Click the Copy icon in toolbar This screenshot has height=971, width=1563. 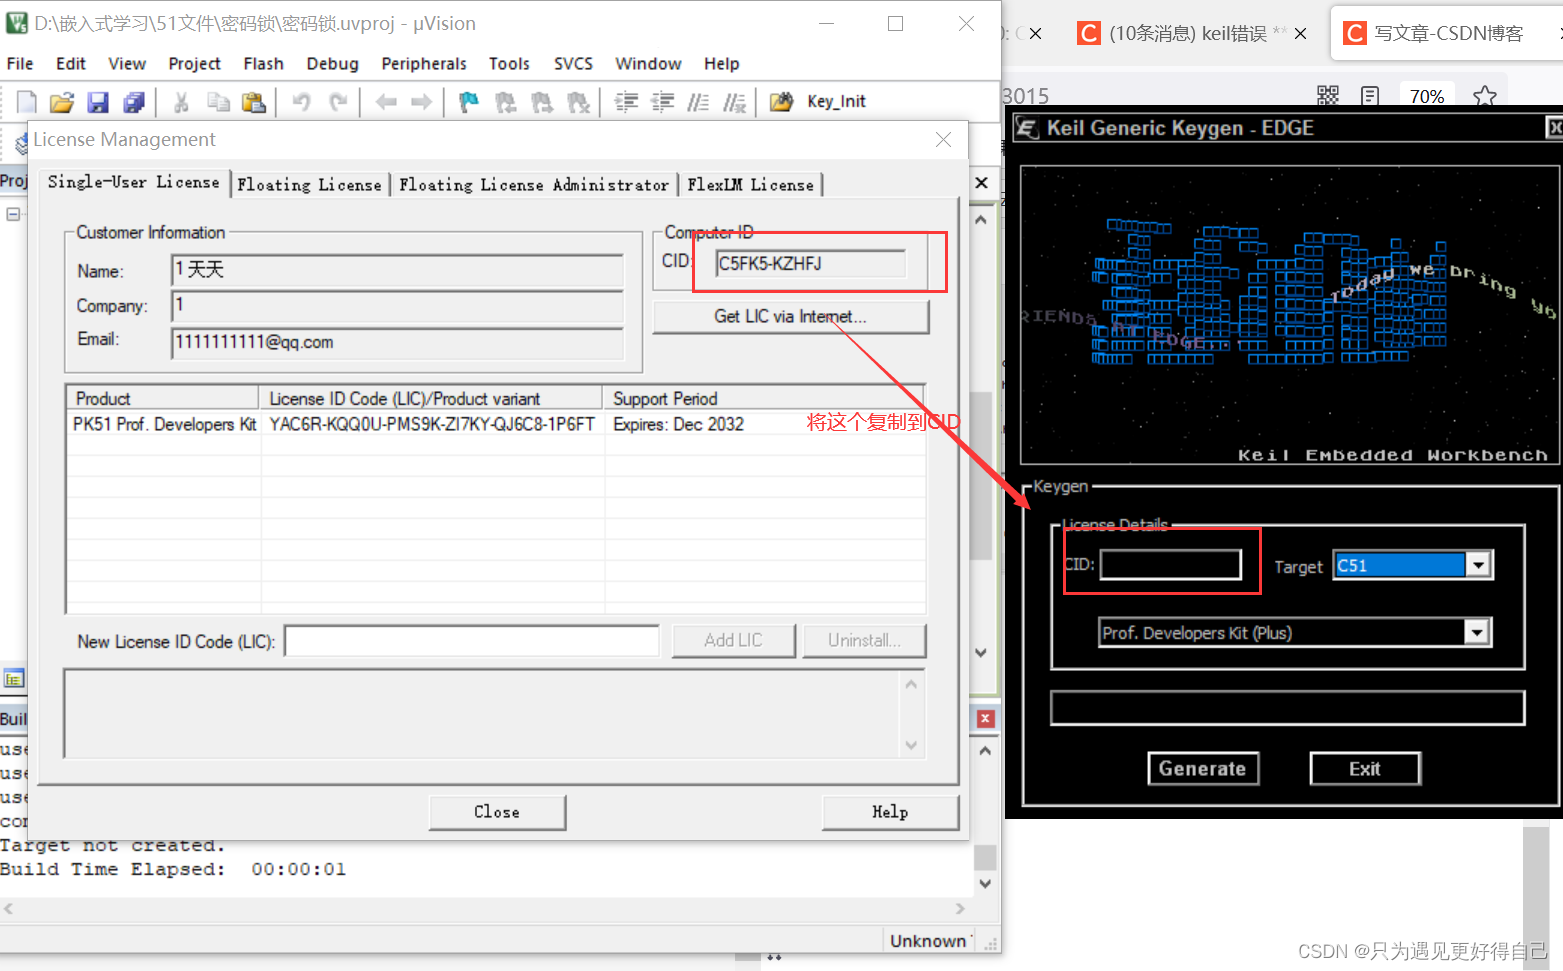(x=218, y=102)
